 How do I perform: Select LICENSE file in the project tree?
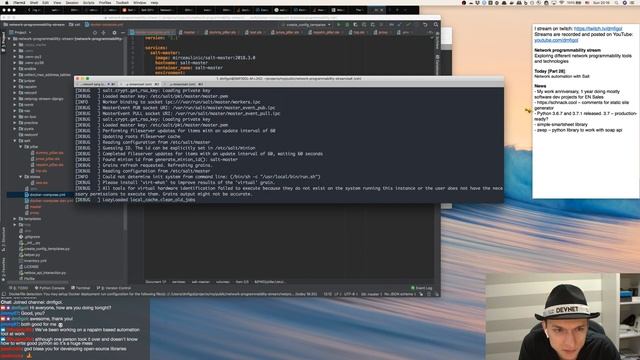coord(29,267)
